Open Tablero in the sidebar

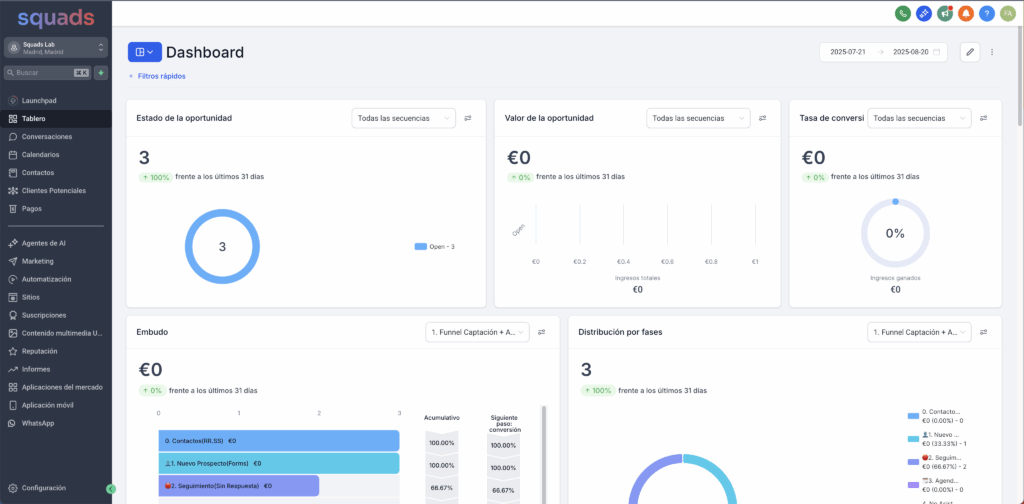click(56, 119)
